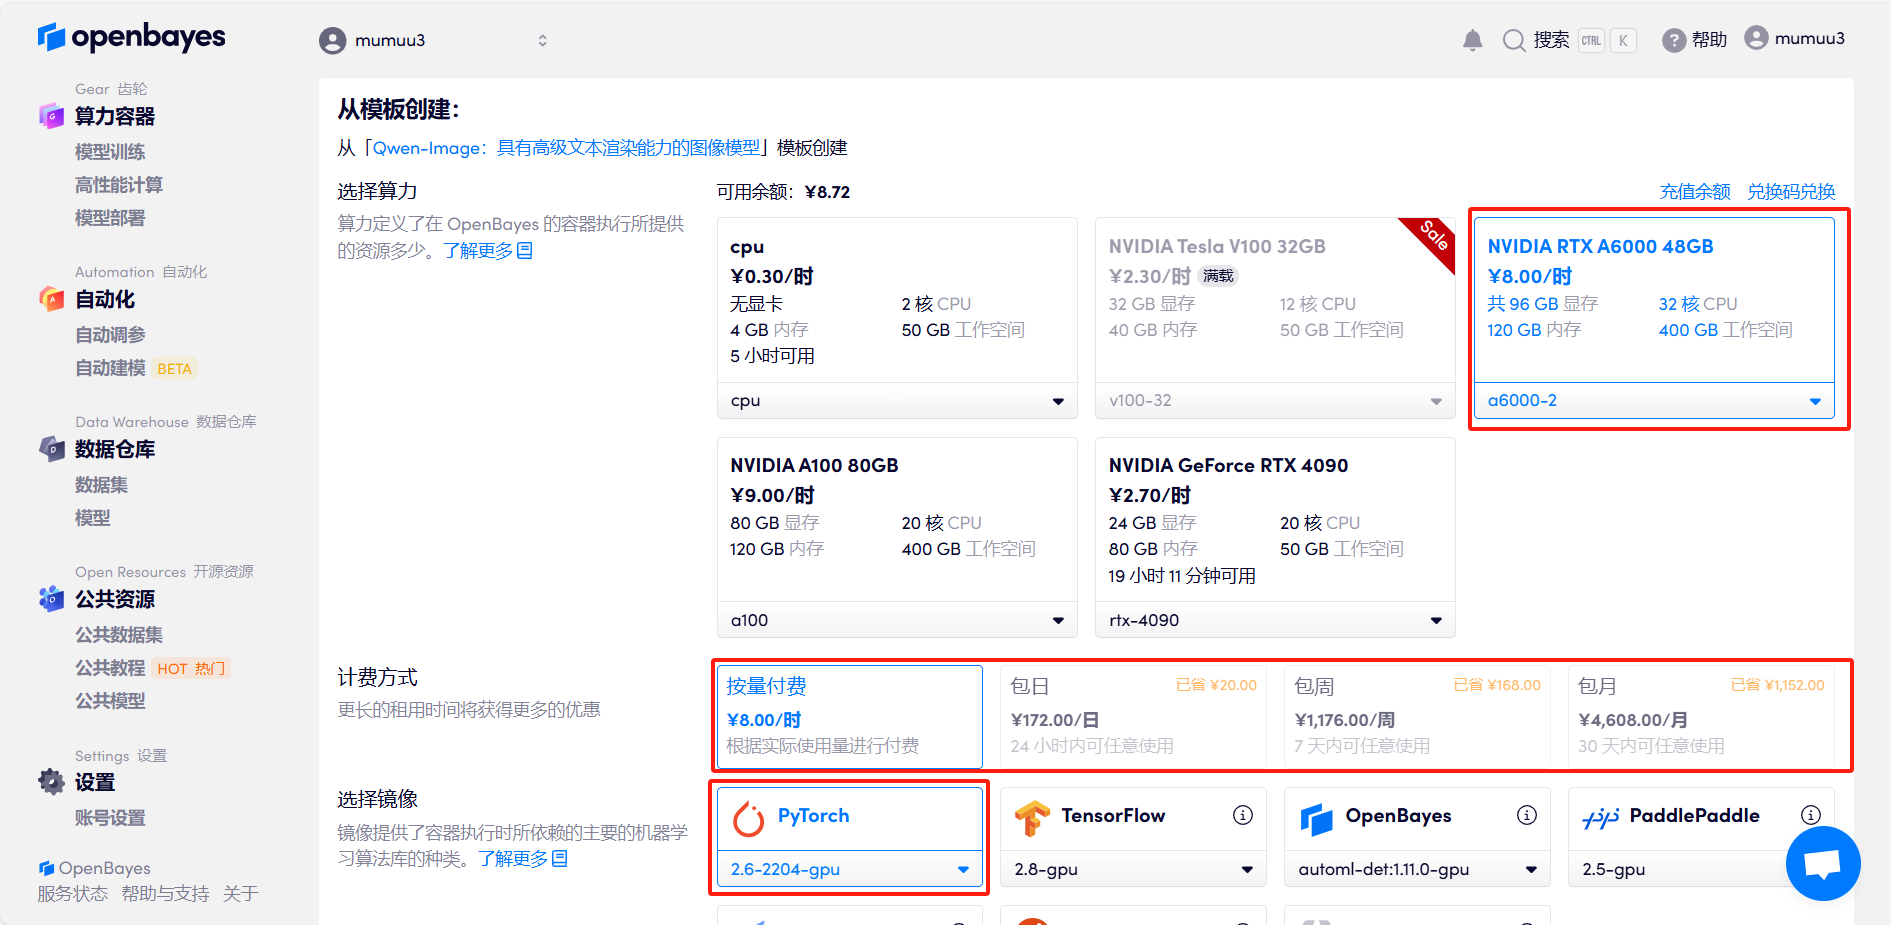Viewport: 1891px width, 925px height.
Task: Open the mumuu3 workspace switcher
Action: [433, 41]
